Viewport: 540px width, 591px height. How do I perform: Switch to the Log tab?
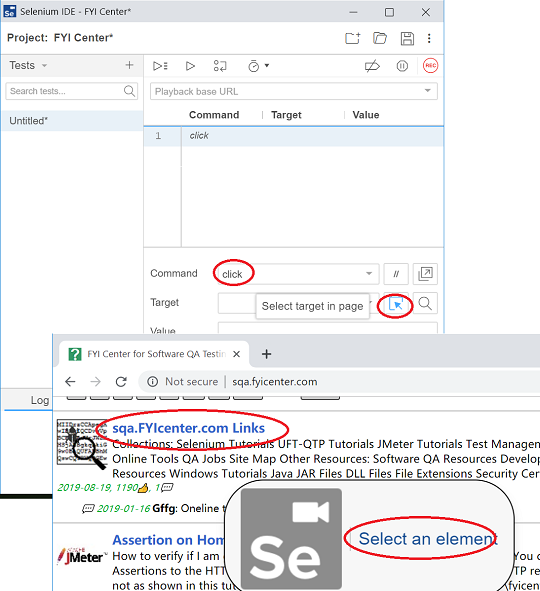(x=40, y=400)
